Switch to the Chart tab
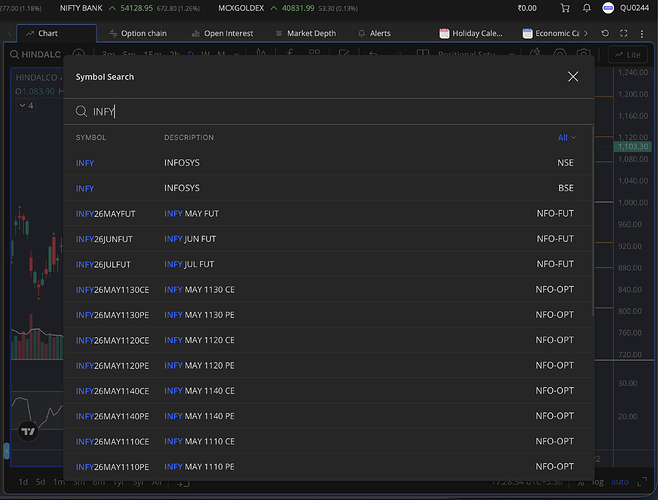The width and height of the screenshot is (658, 500). [x=57, y=34]
